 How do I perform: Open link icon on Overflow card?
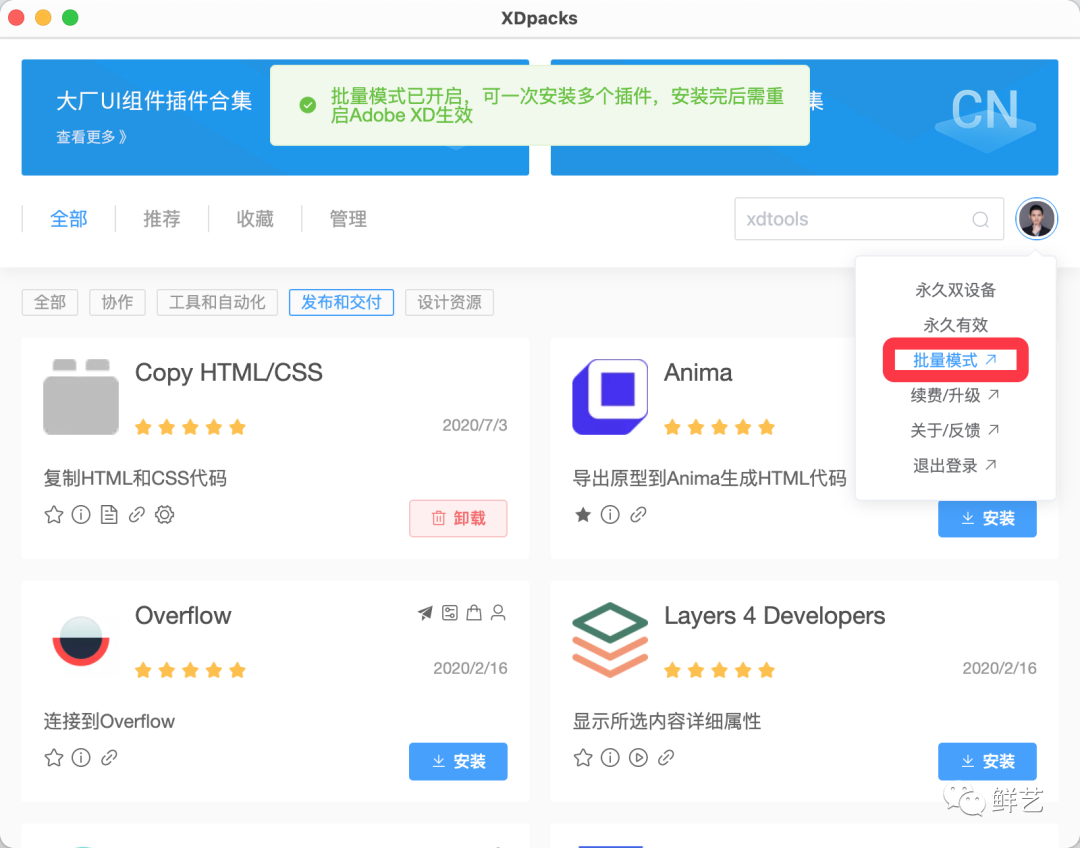click(x=109, y=758)
